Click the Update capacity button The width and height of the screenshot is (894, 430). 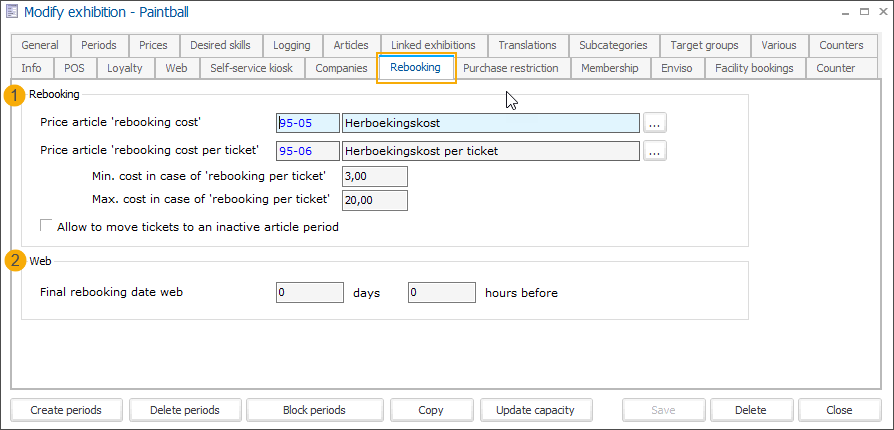click(x=535, y=410)
